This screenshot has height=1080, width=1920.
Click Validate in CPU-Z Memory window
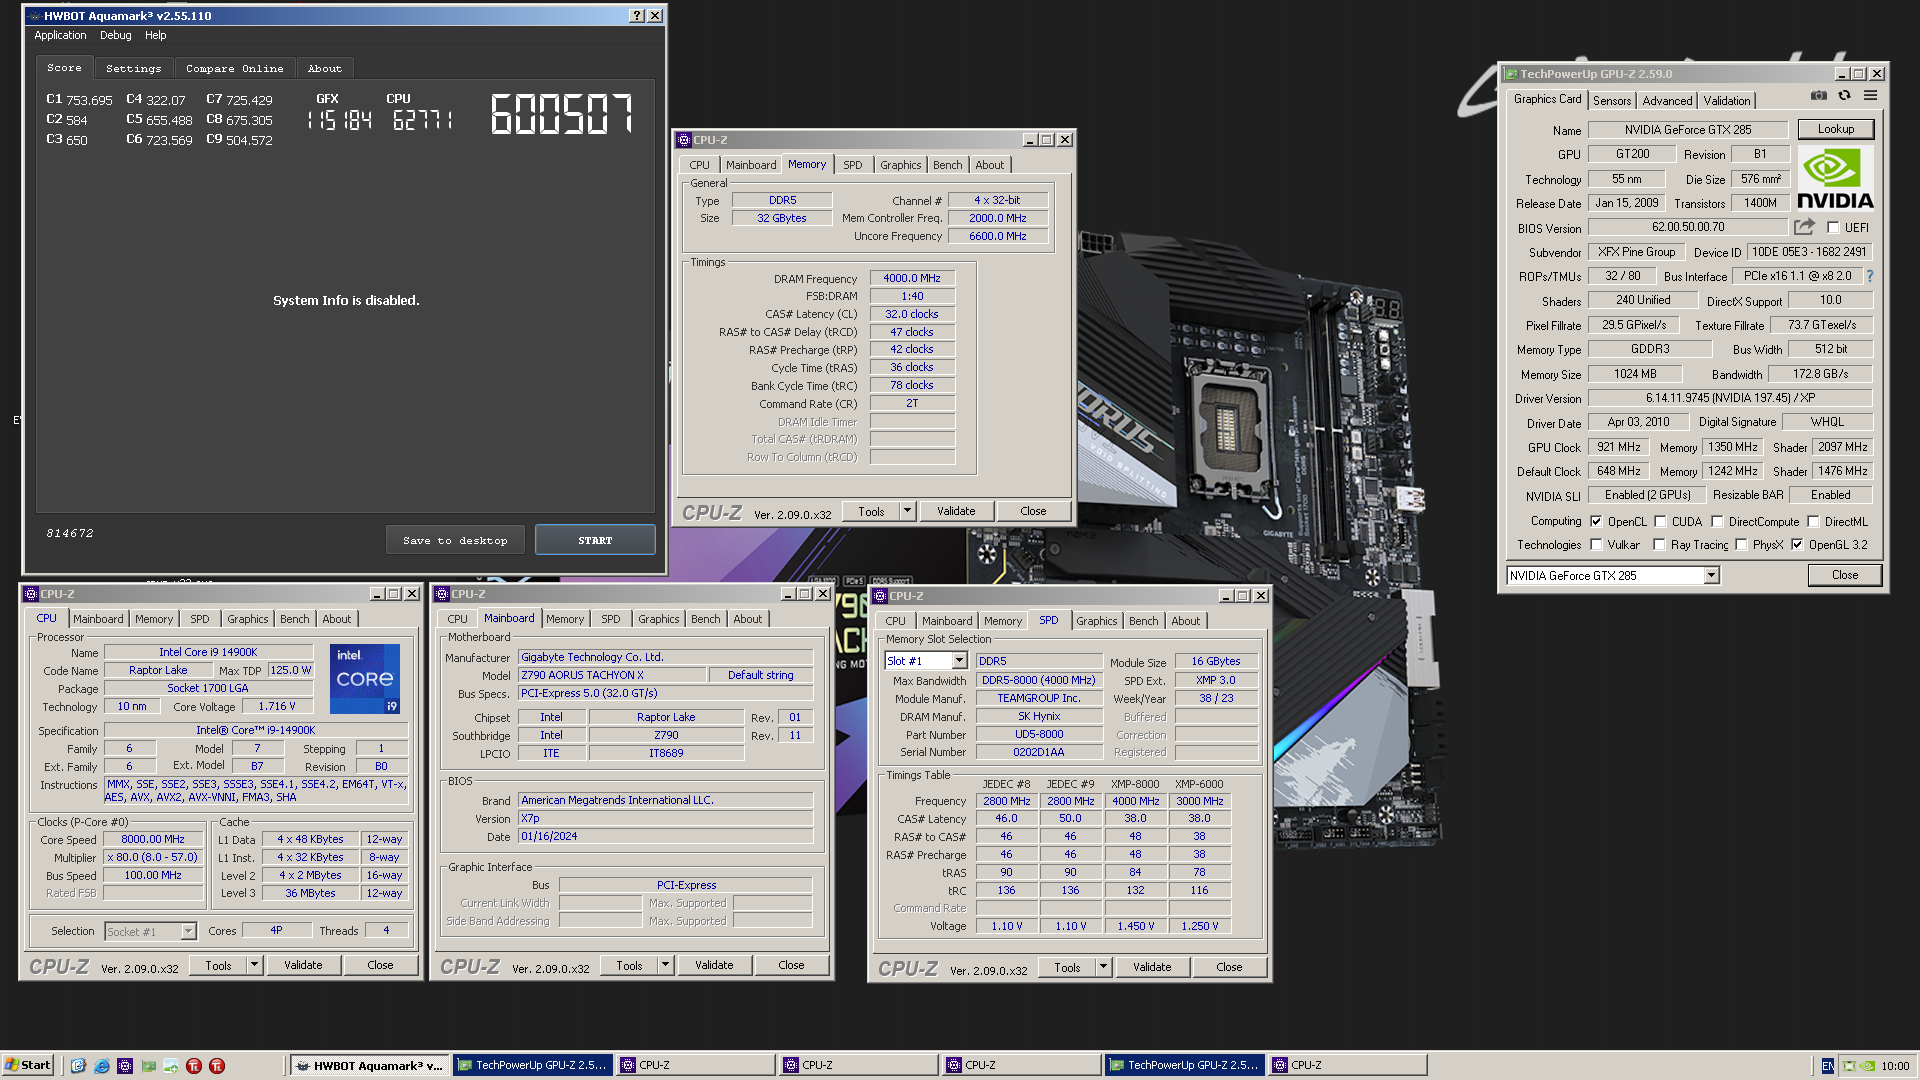tap(955, 511)
